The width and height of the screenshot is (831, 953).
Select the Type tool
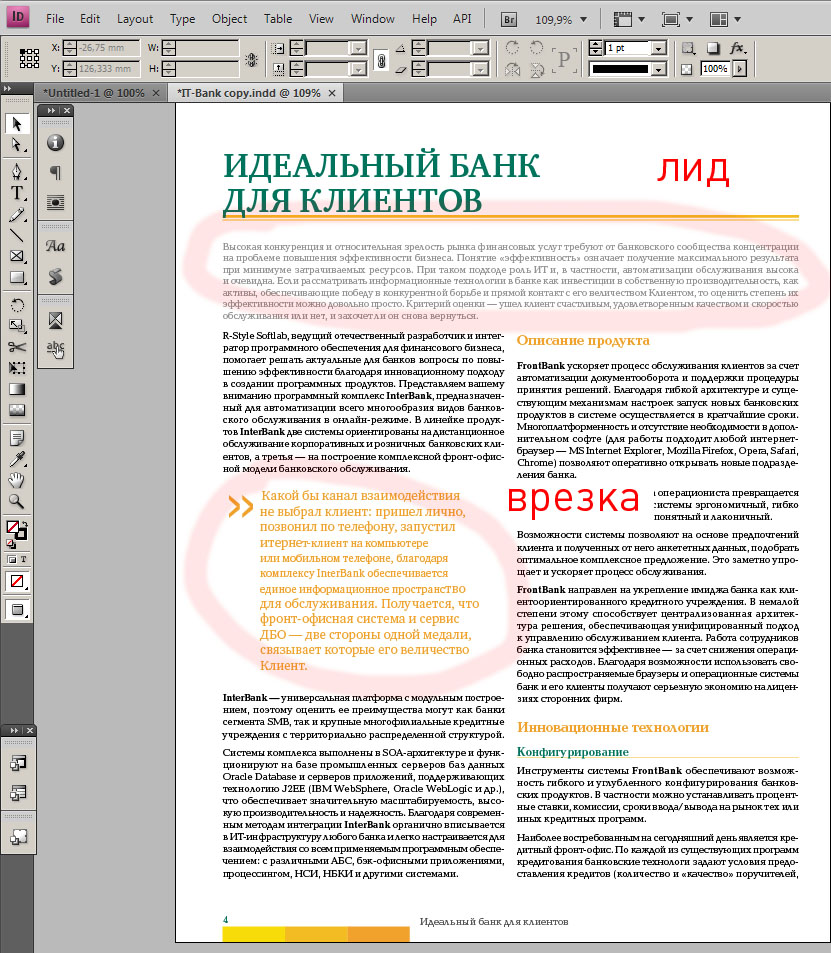(x=17, y=193)
